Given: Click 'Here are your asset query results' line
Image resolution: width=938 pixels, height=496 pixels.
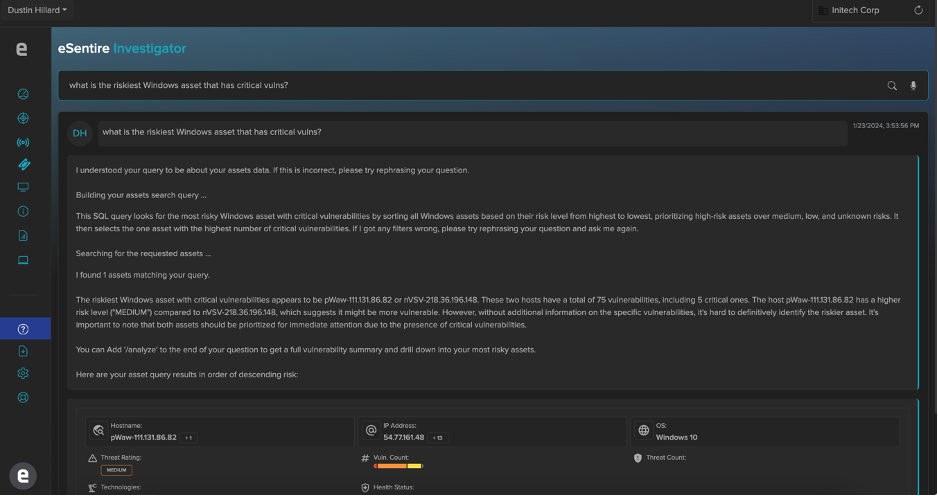Looking at the screenshot, I should click(x=187, y=375).
